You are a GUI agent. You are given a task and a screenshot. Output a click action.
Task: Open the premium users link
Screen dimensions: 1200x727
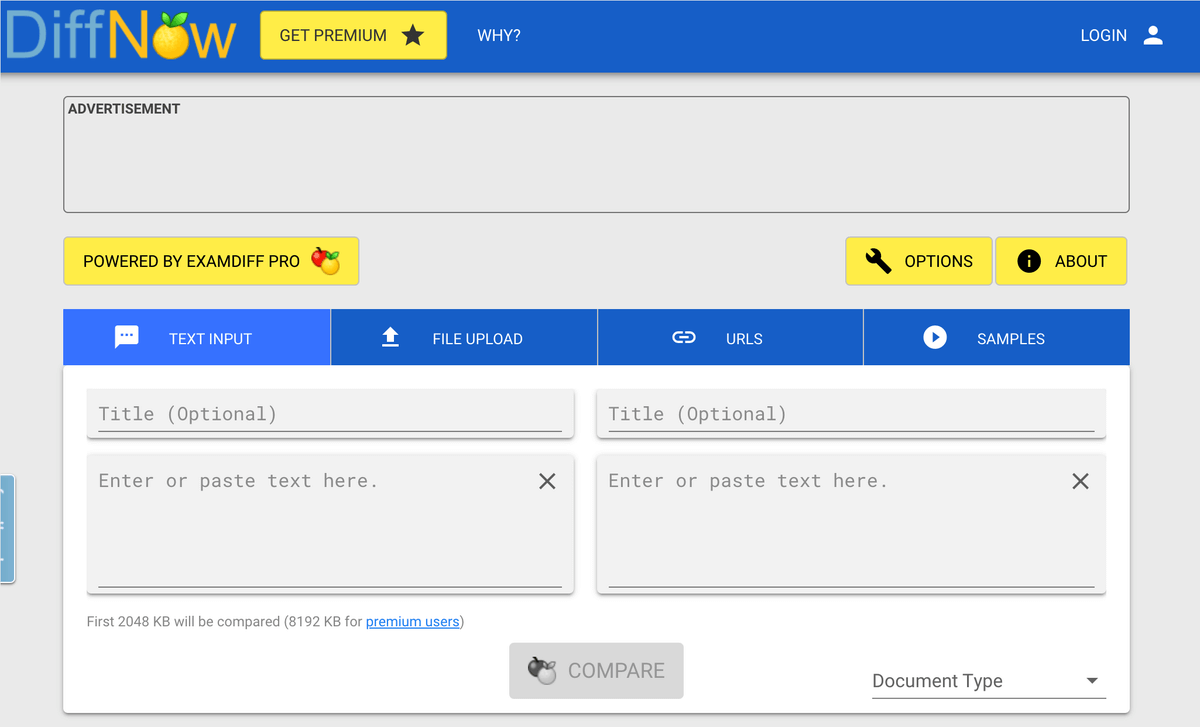[412, 622]
